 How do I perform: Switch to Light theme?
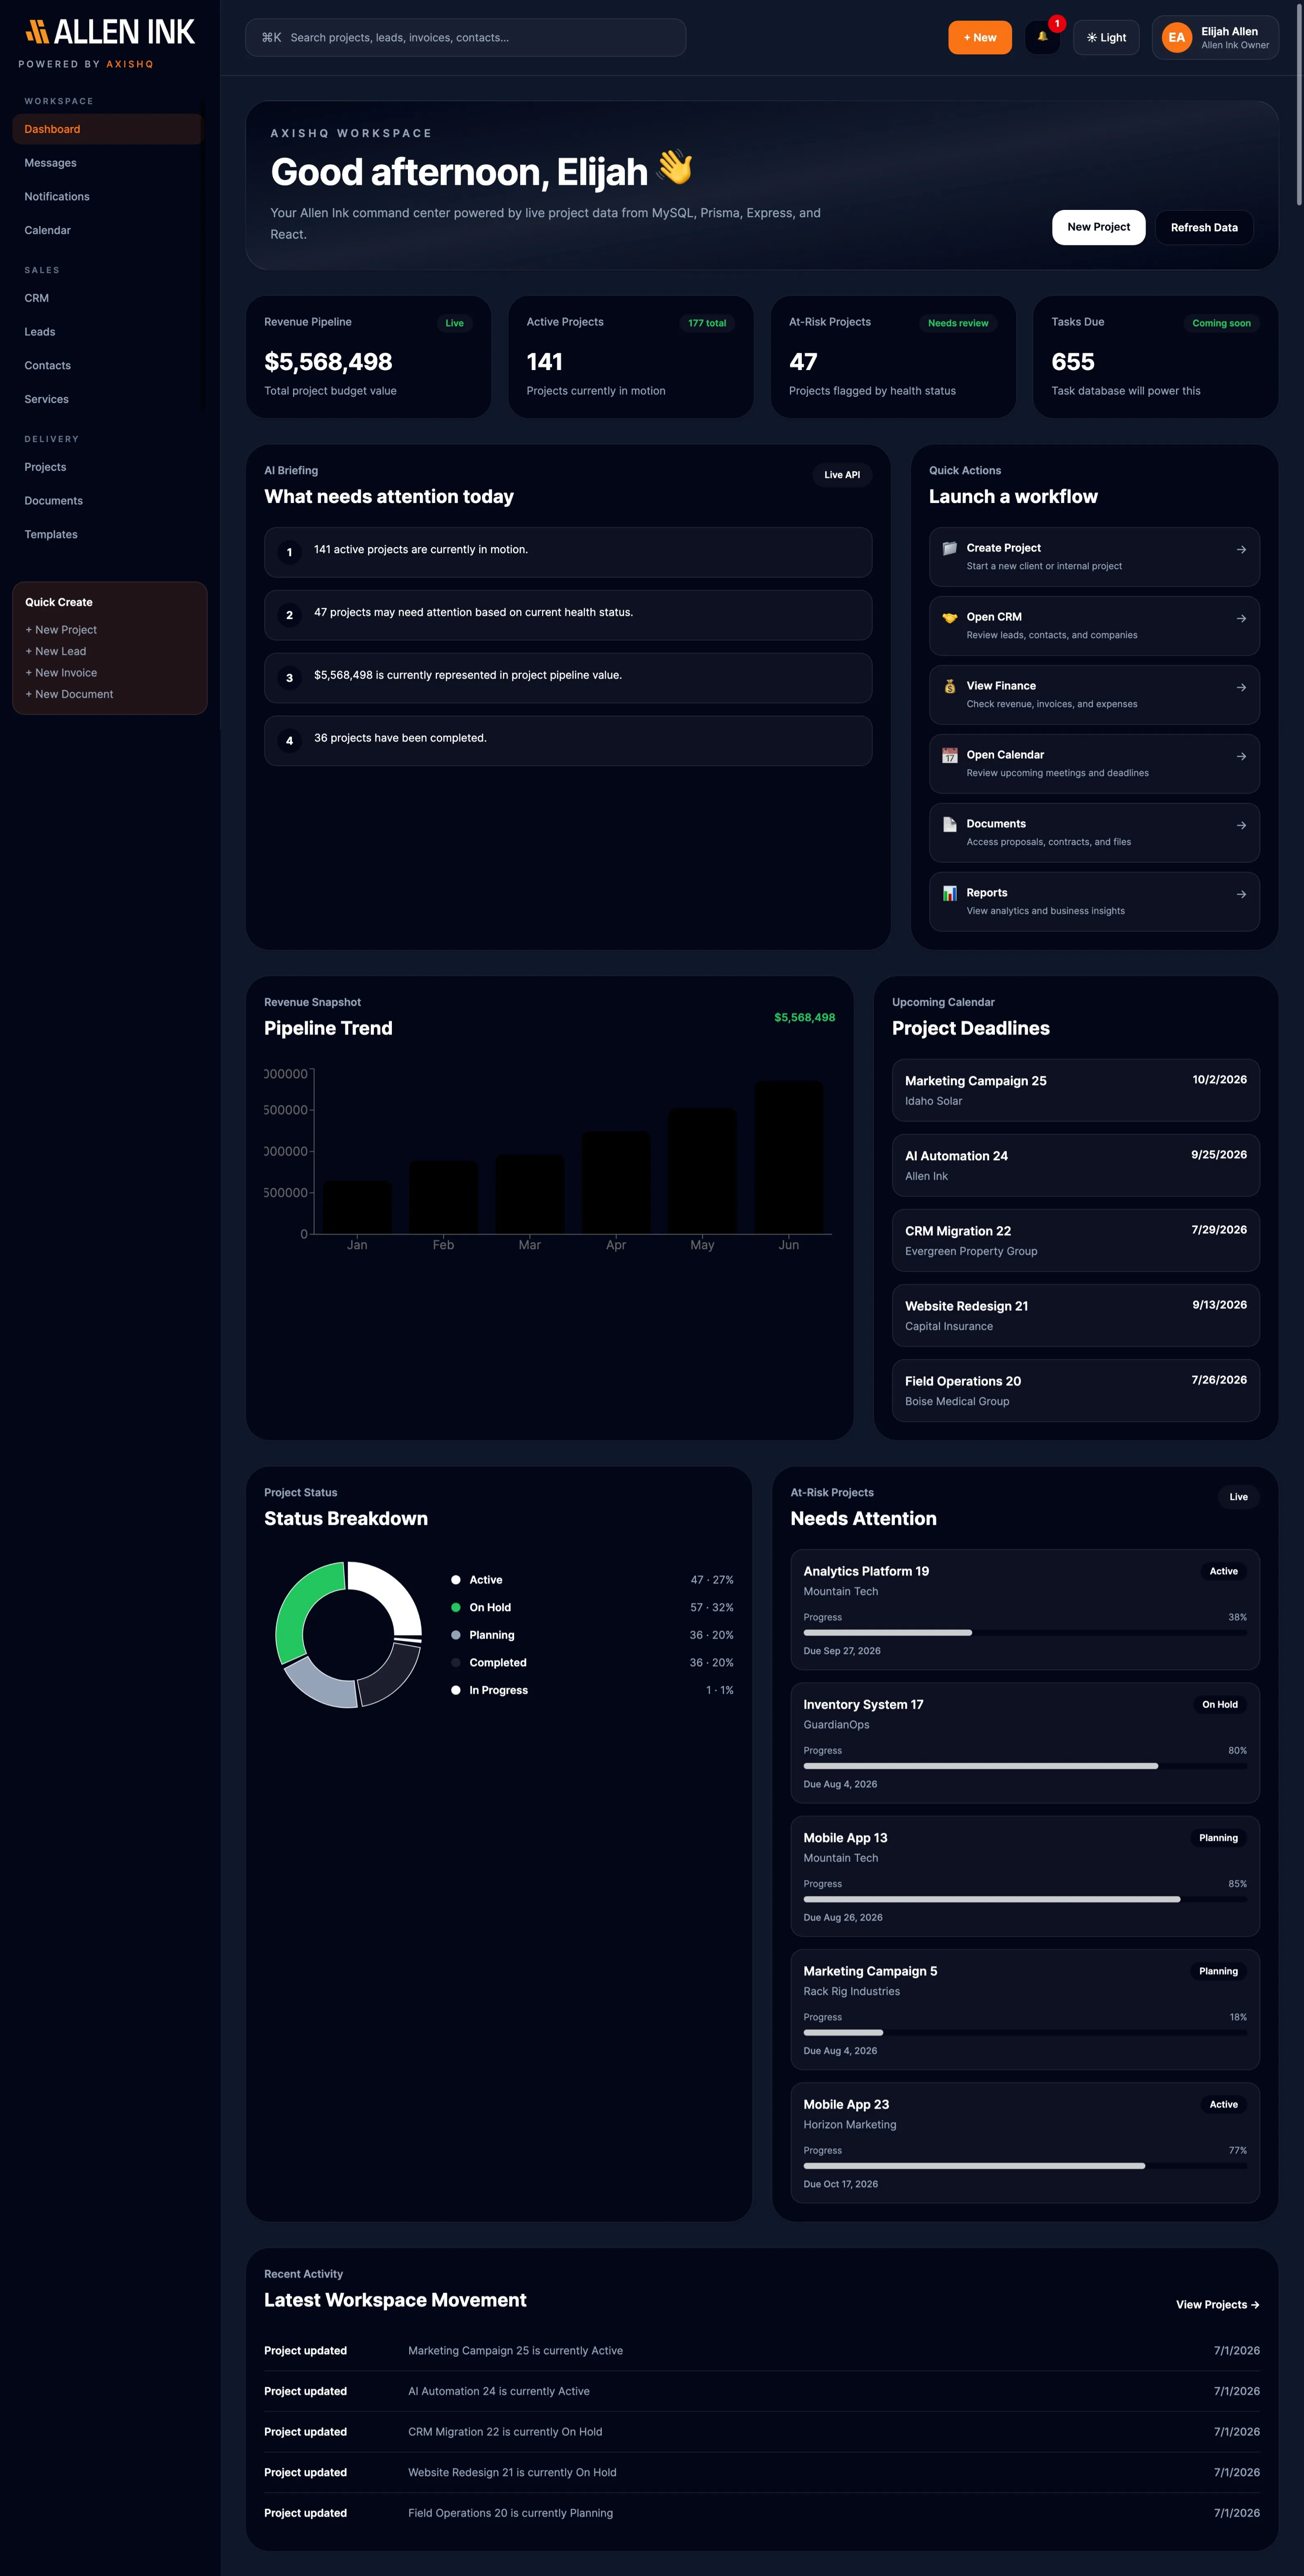click(1106, 38)
